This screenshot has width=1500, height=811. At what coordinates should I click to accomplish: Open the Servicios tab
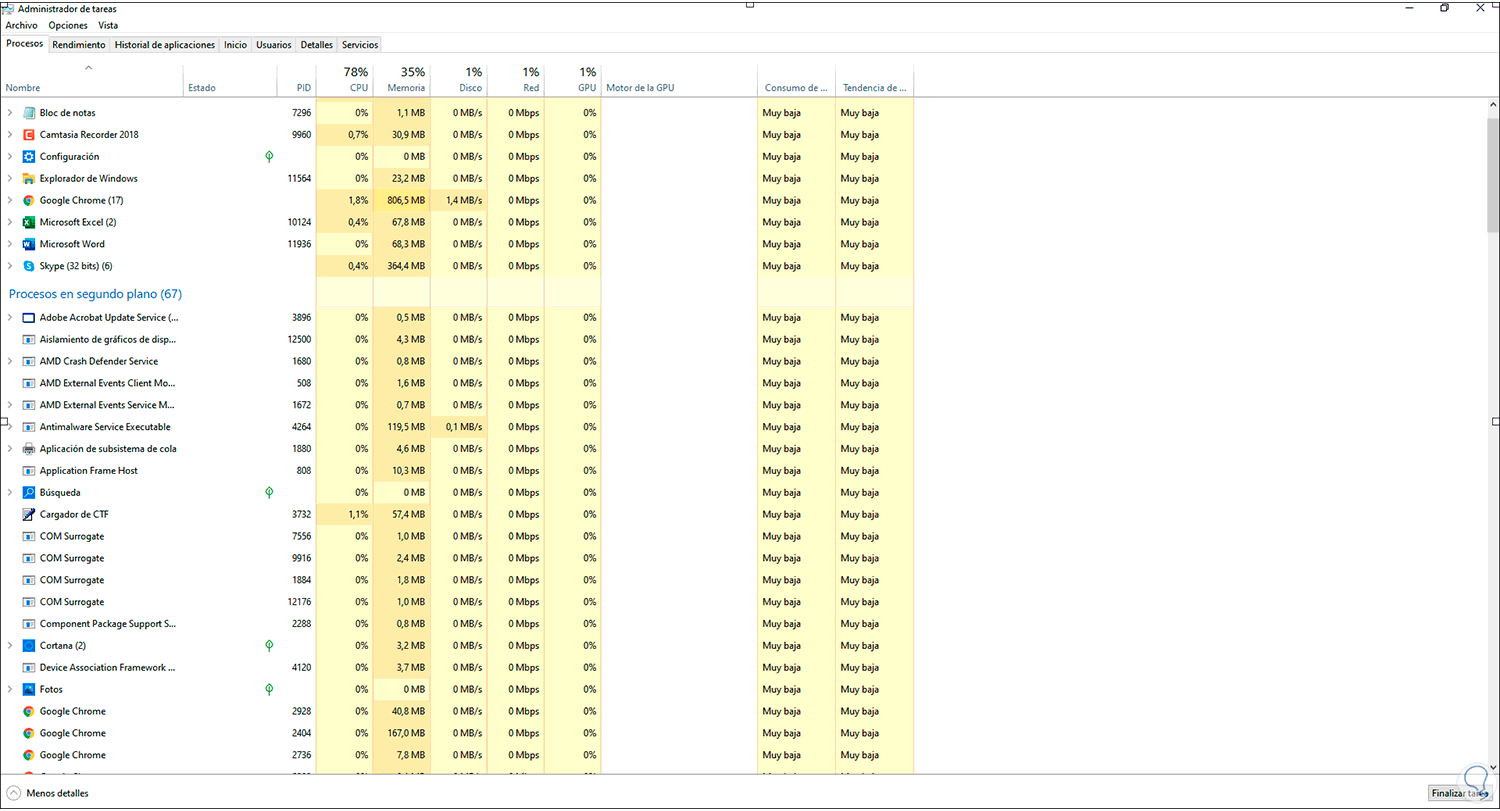pos(360,45)
